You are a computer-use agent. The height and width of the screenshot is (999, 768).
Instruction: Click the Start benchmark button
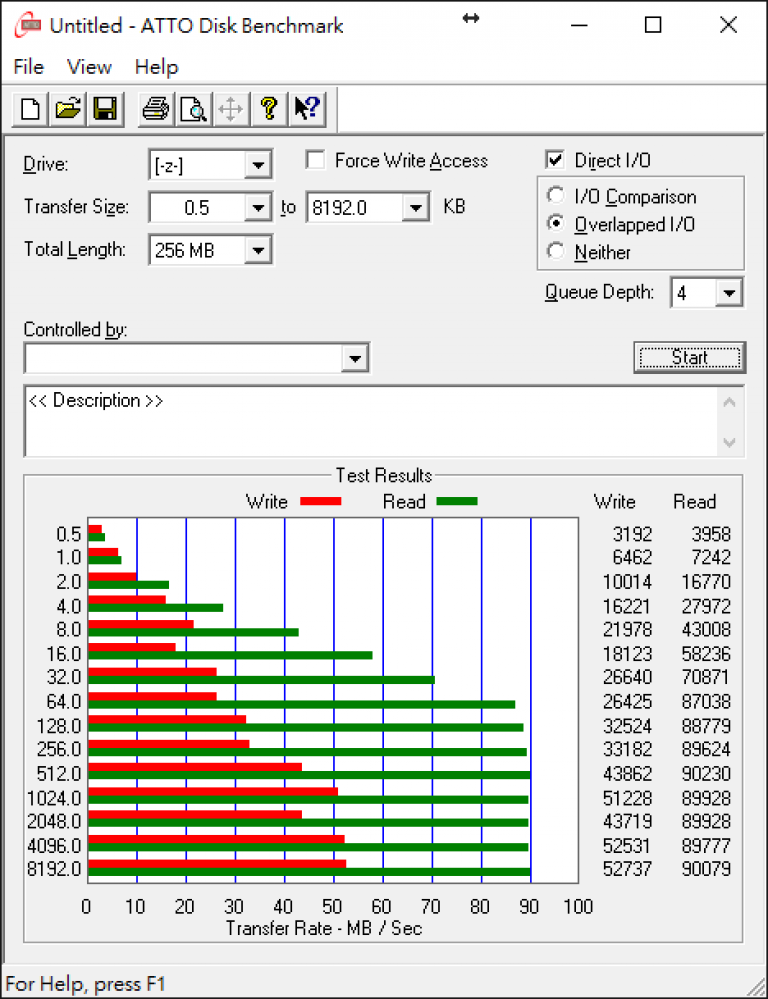point(690,357)
